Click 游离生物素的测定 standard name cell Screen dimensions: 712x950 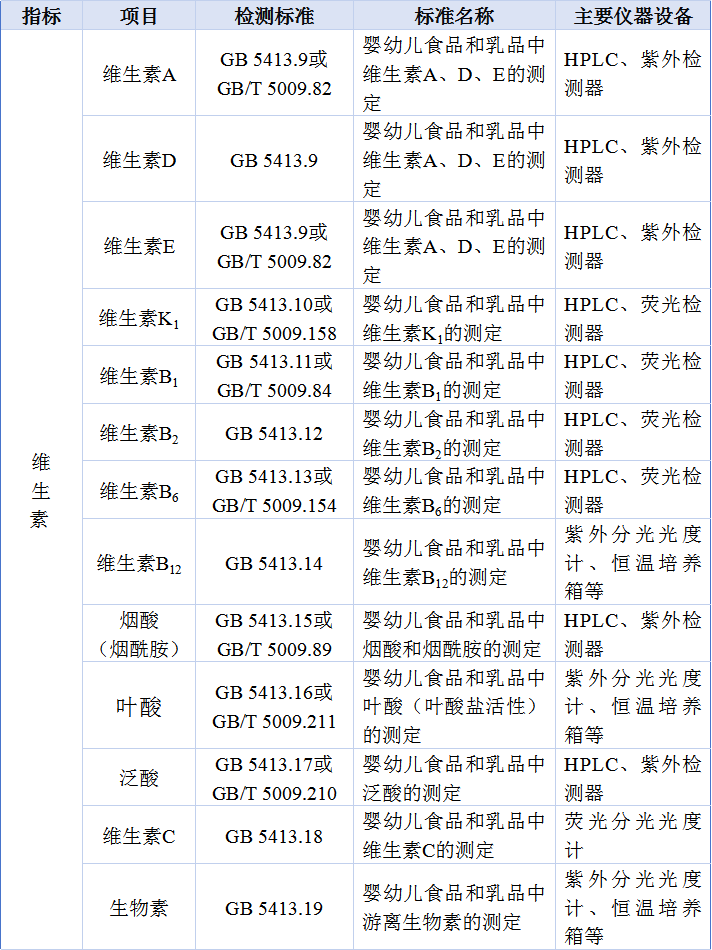pyautogui.click(x=454, y=907)
